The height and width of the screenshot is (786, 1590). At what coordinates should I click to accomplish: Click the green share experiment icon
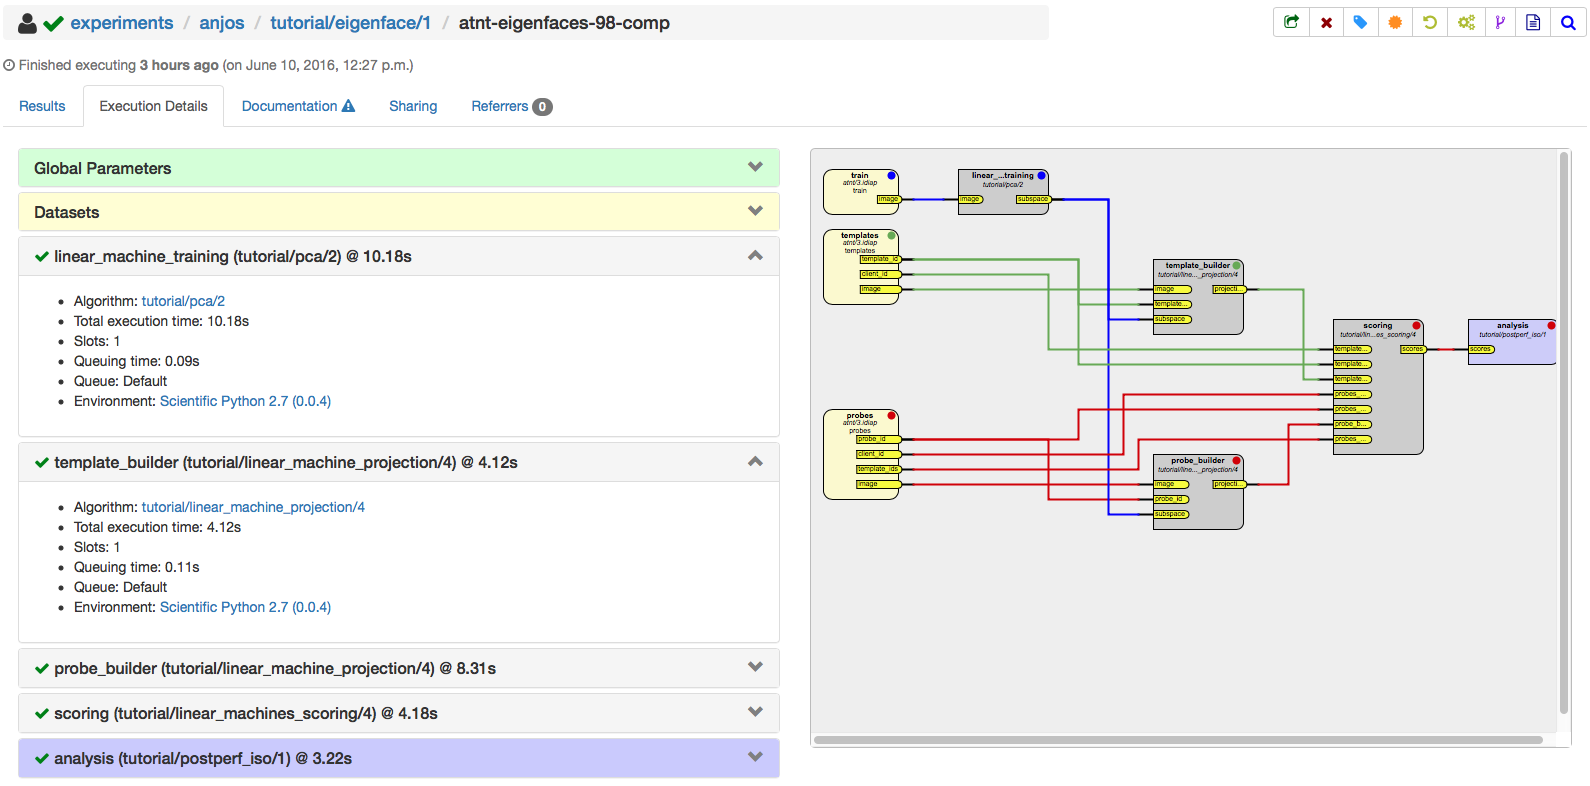coord(1291,22)
